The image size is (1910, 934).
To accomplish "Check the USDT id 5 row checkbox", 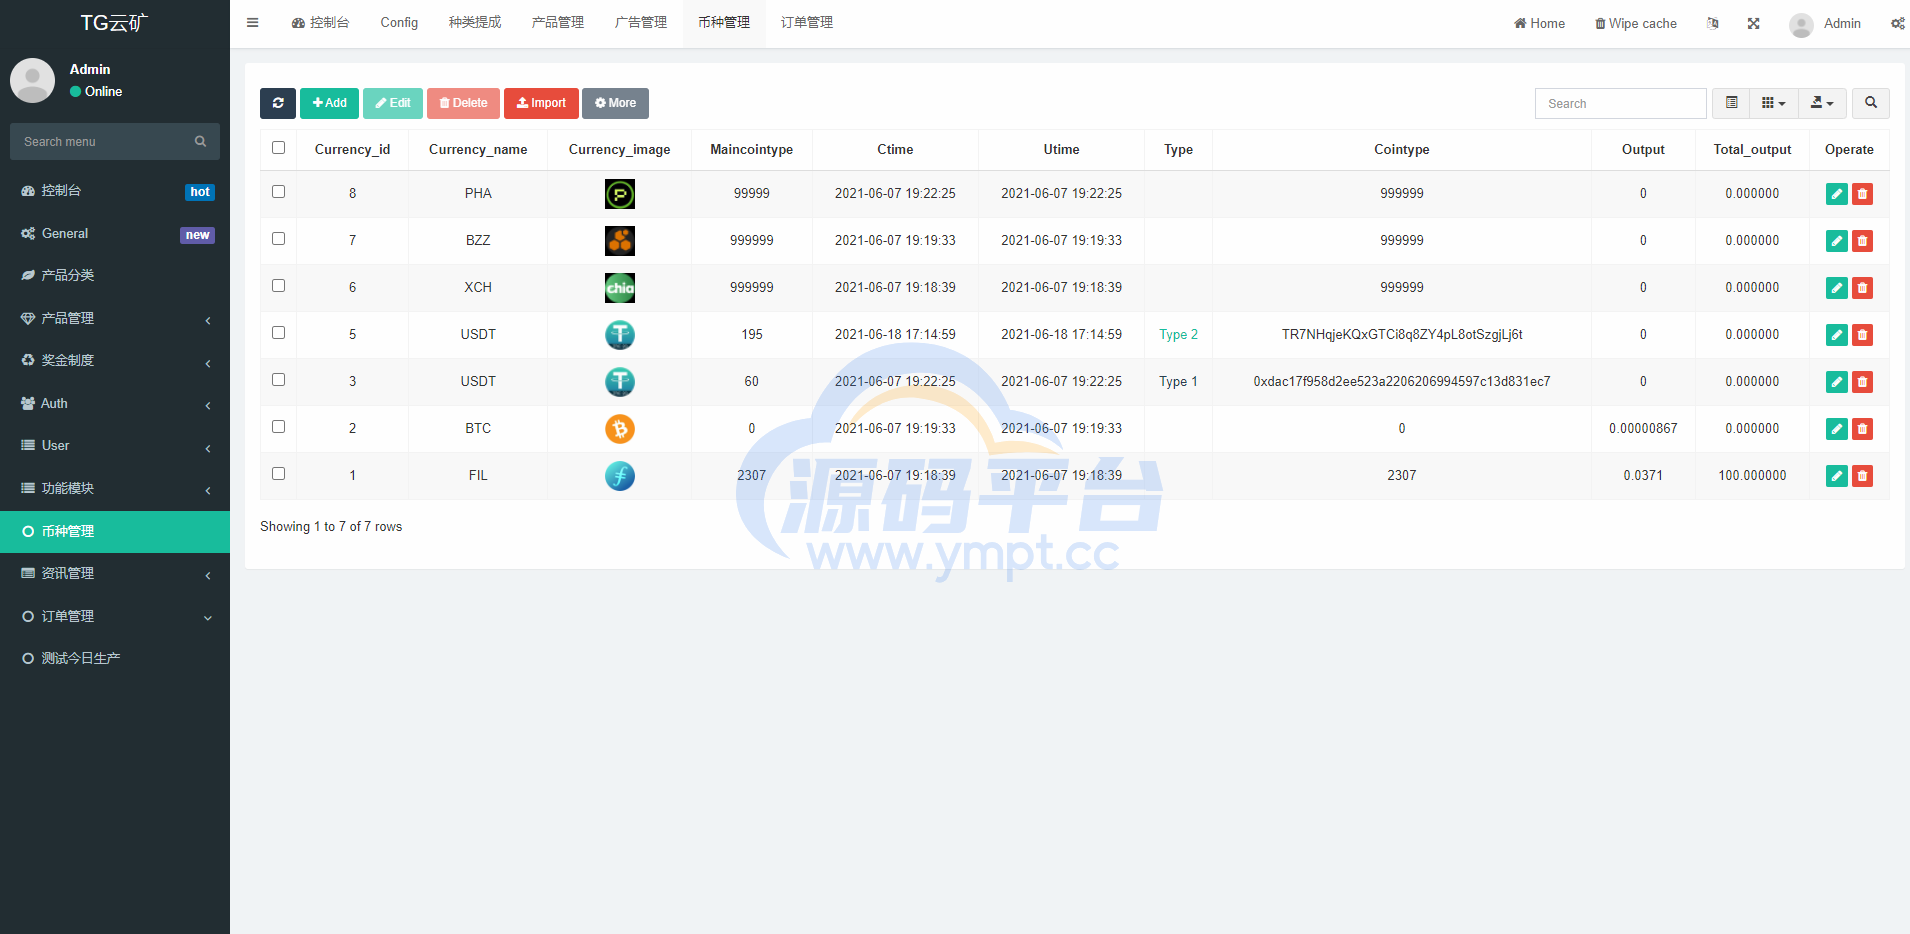I will (x=278, y=333).
